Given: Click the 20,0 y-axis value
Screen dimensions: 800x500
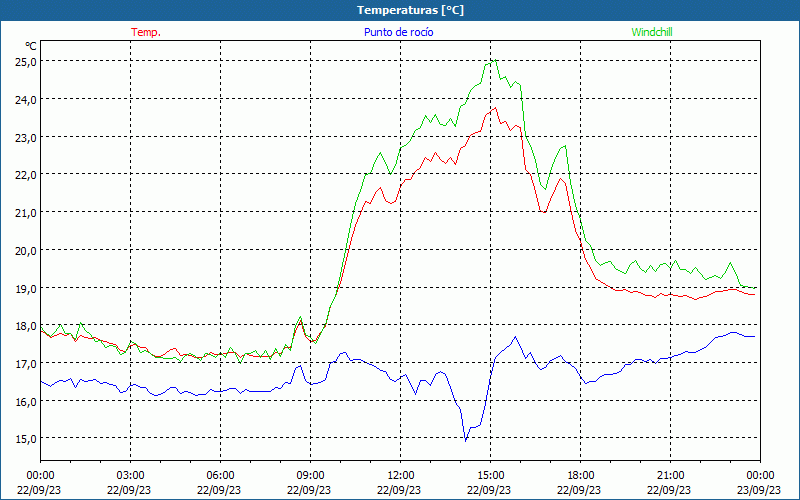Looking at the screenshot, I should 26,251.
